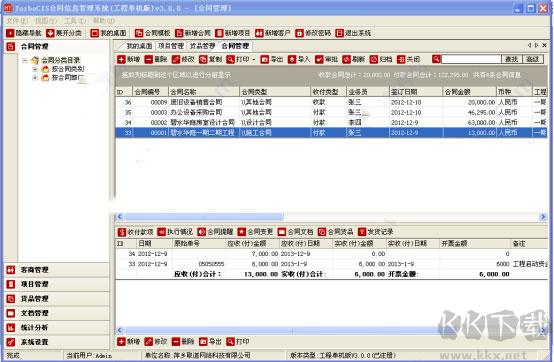Click 关闭 in the contract list toolbar
554x362 pixels.
pos(408,59)
